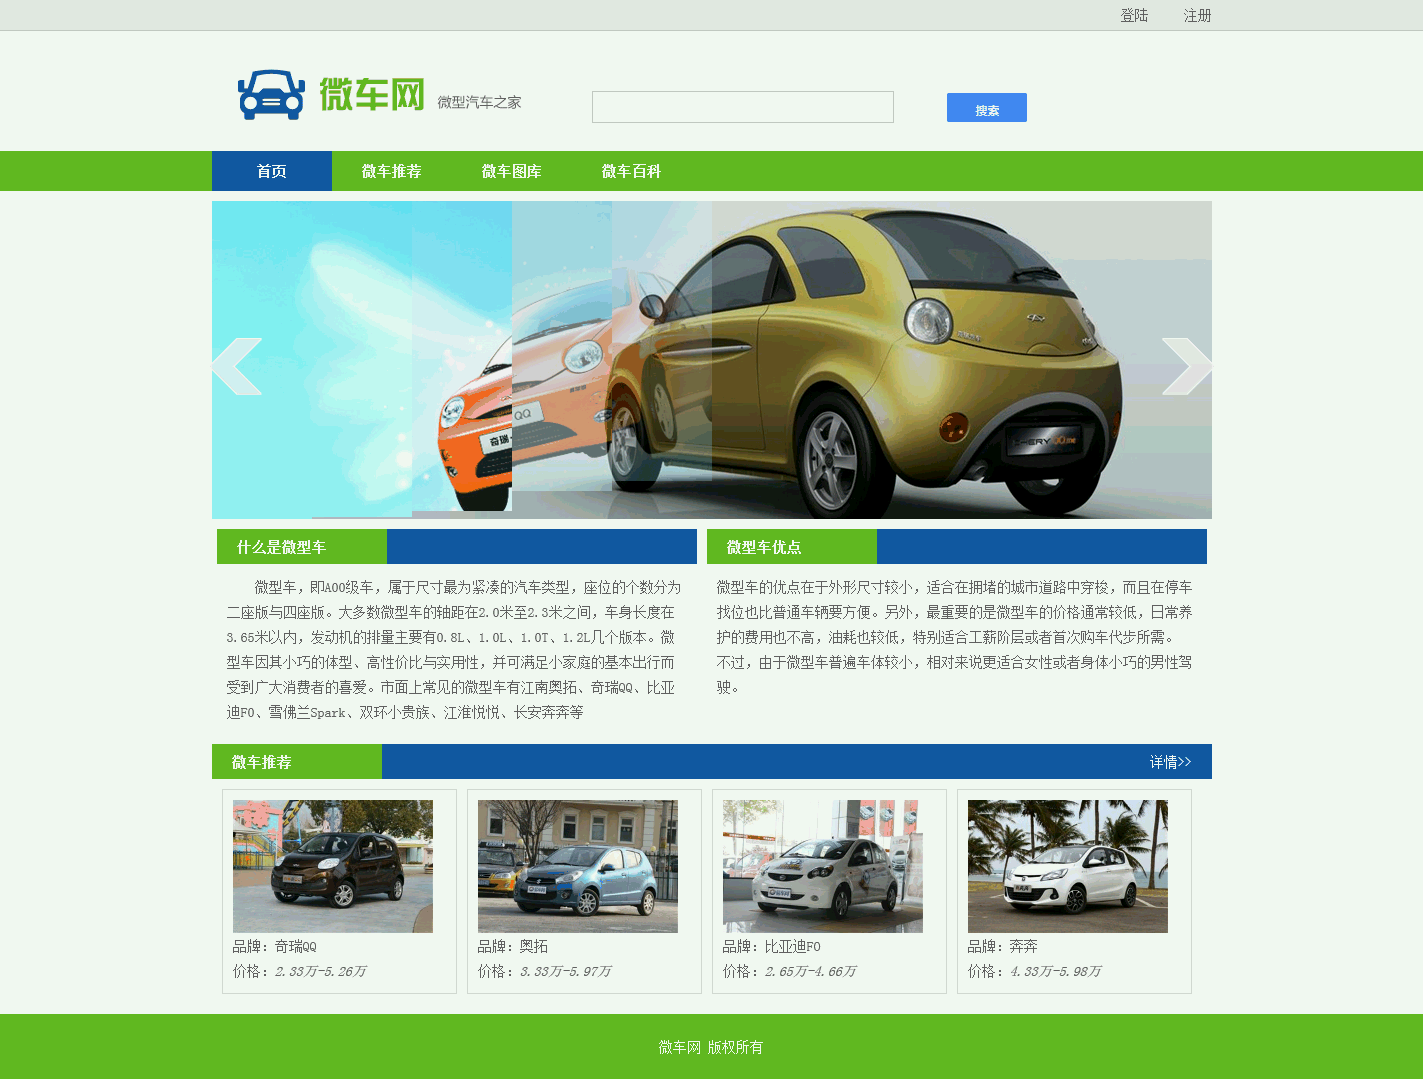Select the 首页 navigation tab
This screenshot has width=1423, height=1079.
click(x=272, y=171)
